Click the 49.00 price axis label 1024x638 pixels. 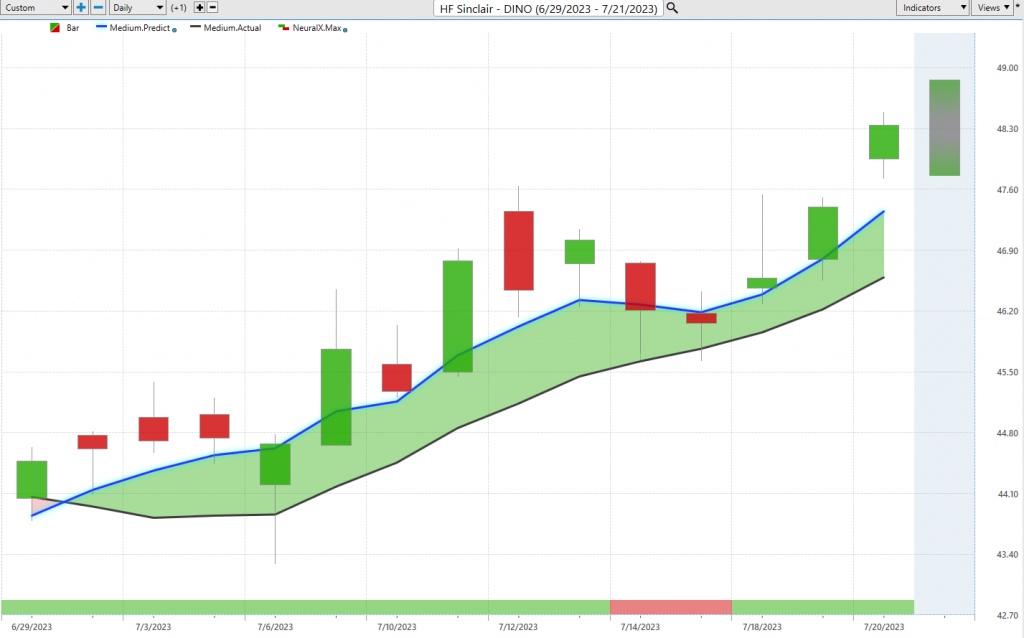click(1007, 68)
